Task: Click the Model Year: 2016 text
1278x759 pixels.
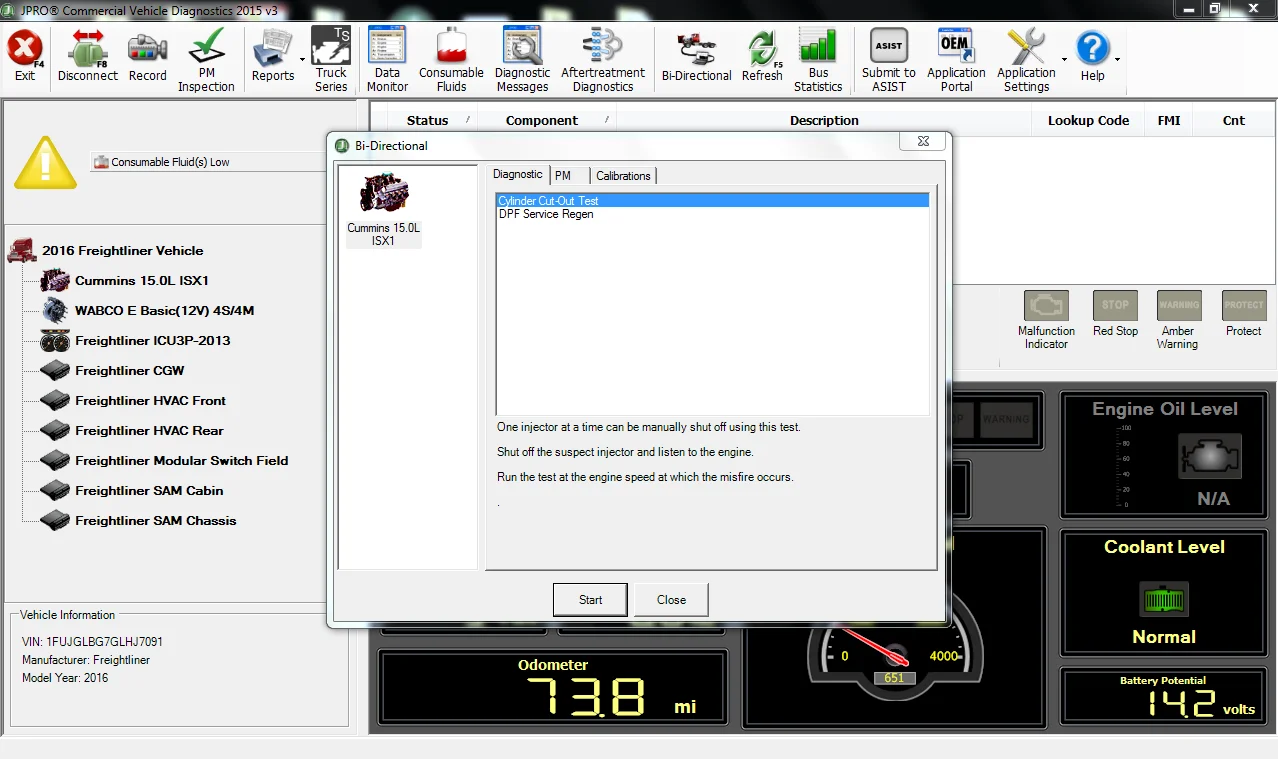Action: (65, 678)
